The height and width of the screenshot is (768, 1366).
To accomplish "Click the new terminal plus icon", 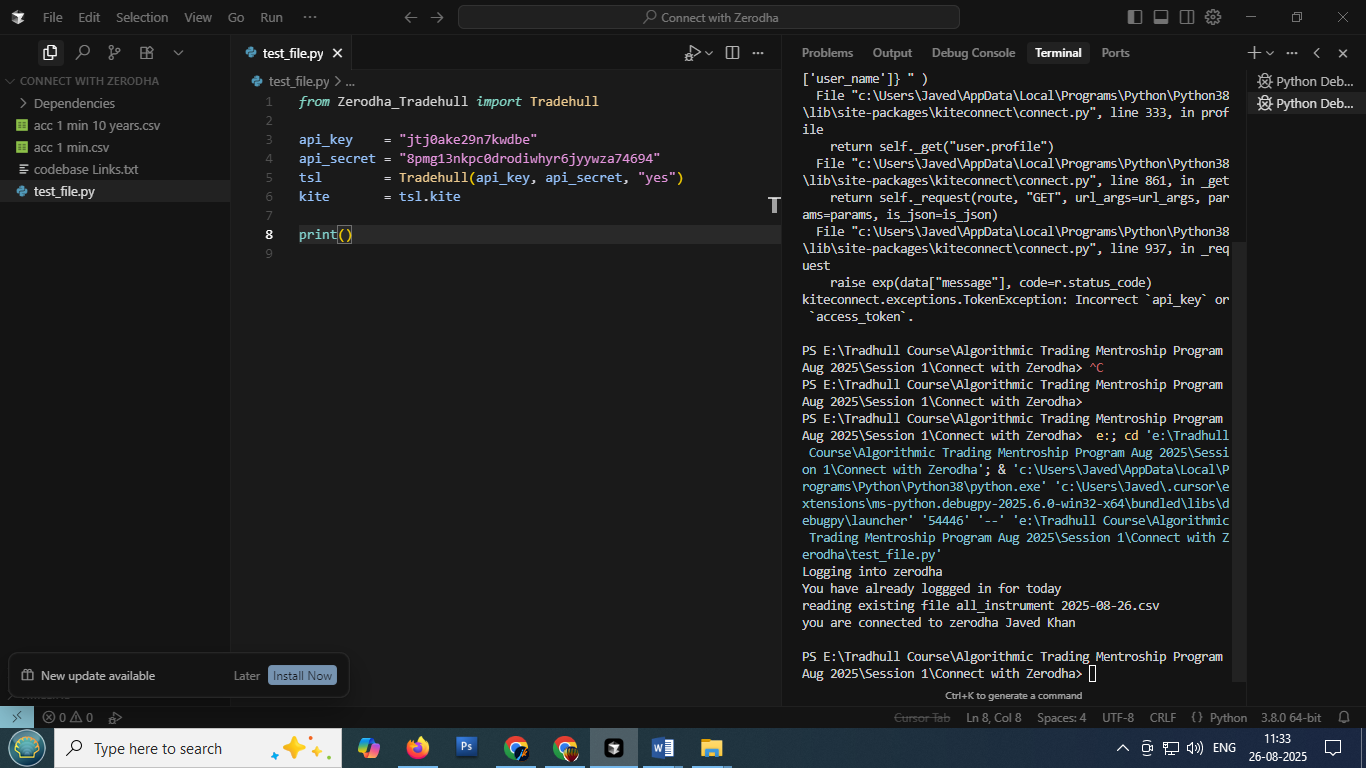I will tap(1254, 53).
